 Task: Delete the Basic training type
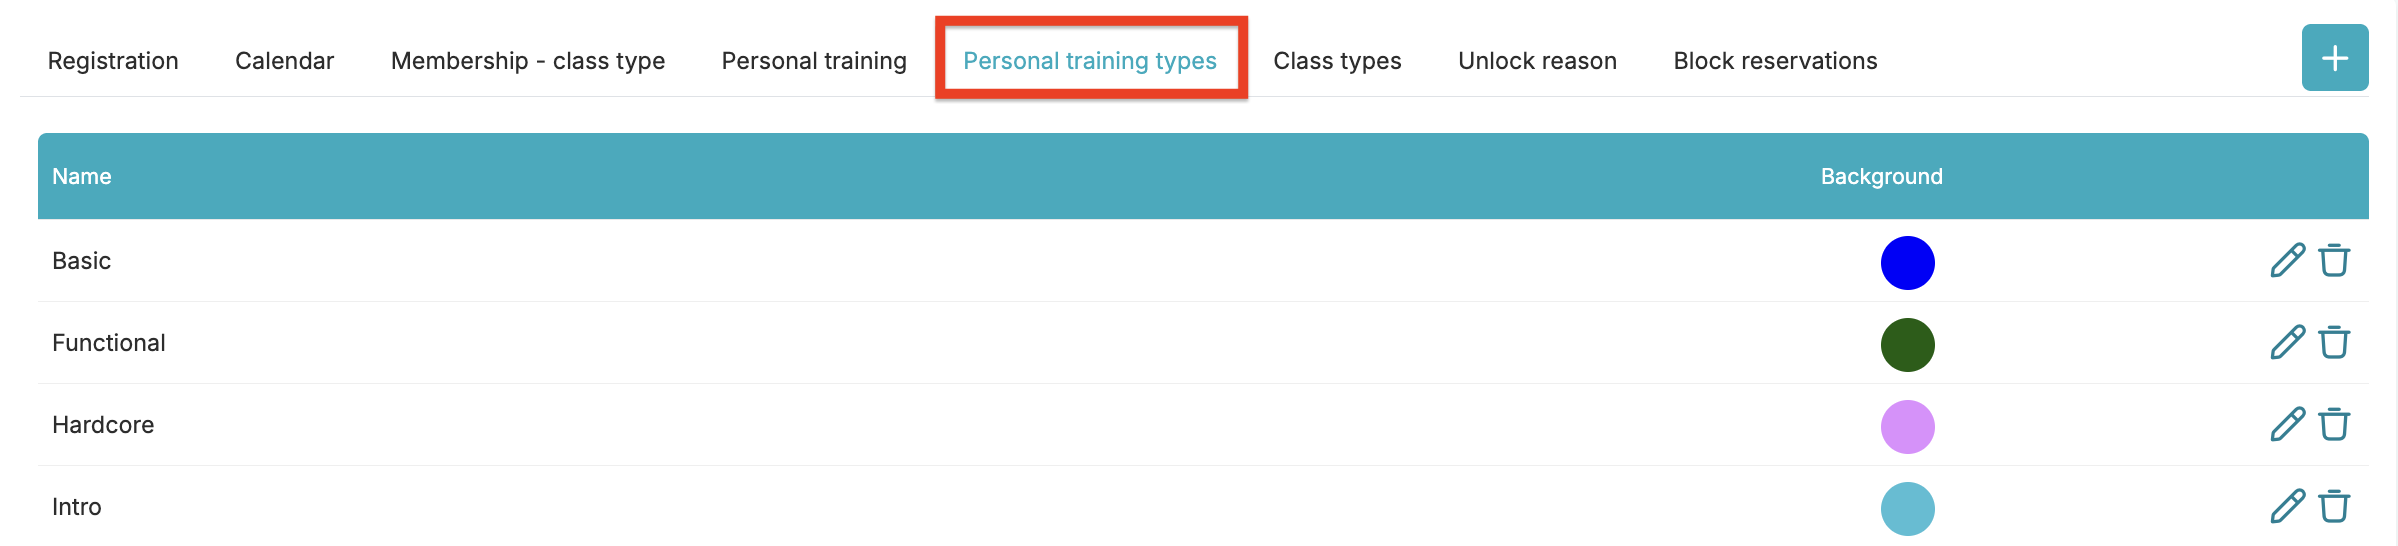click(x=2334, y=261)
